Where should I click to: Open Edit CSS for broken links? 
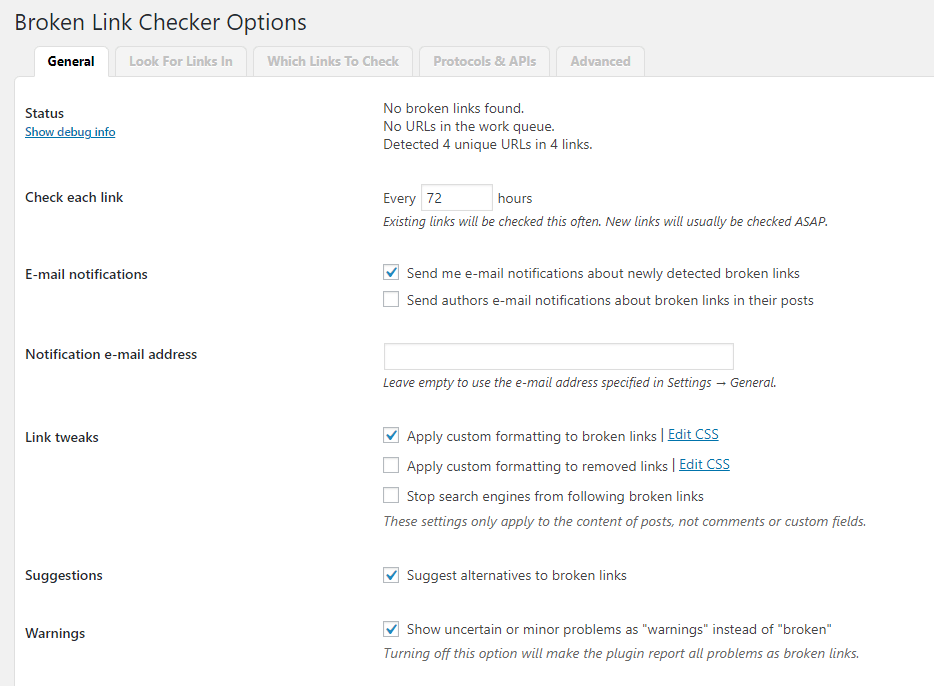693,435
